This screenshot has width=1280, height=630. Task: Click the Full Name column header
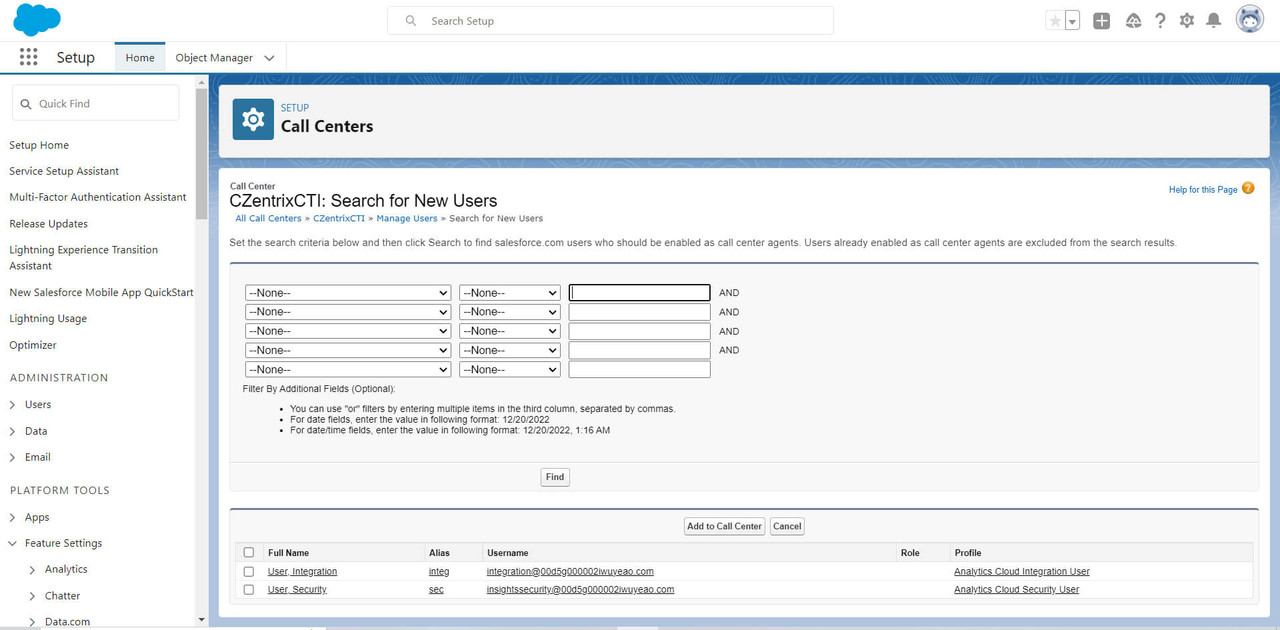[x=288, y=553]
